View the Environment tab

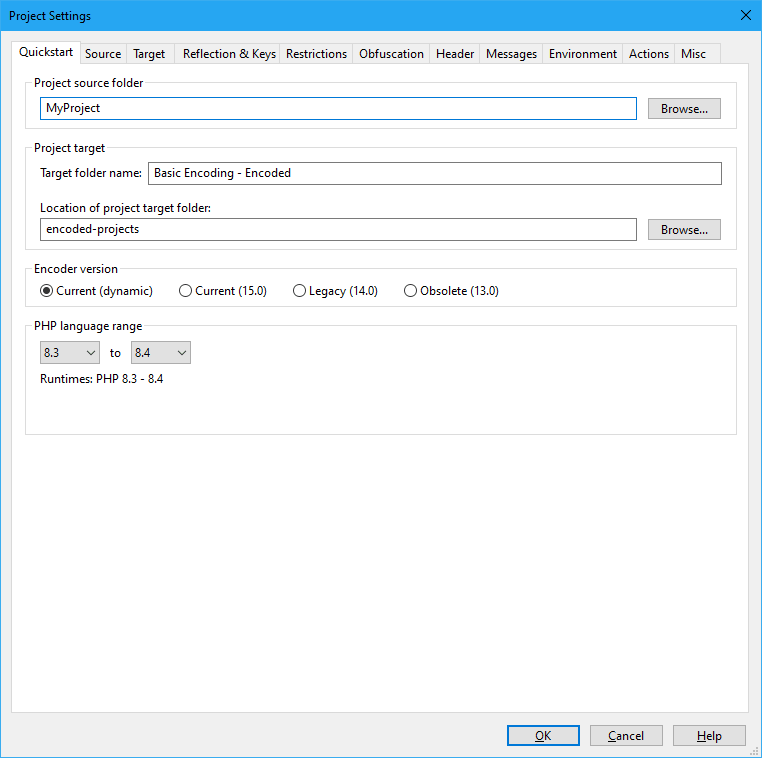point(583,54)
